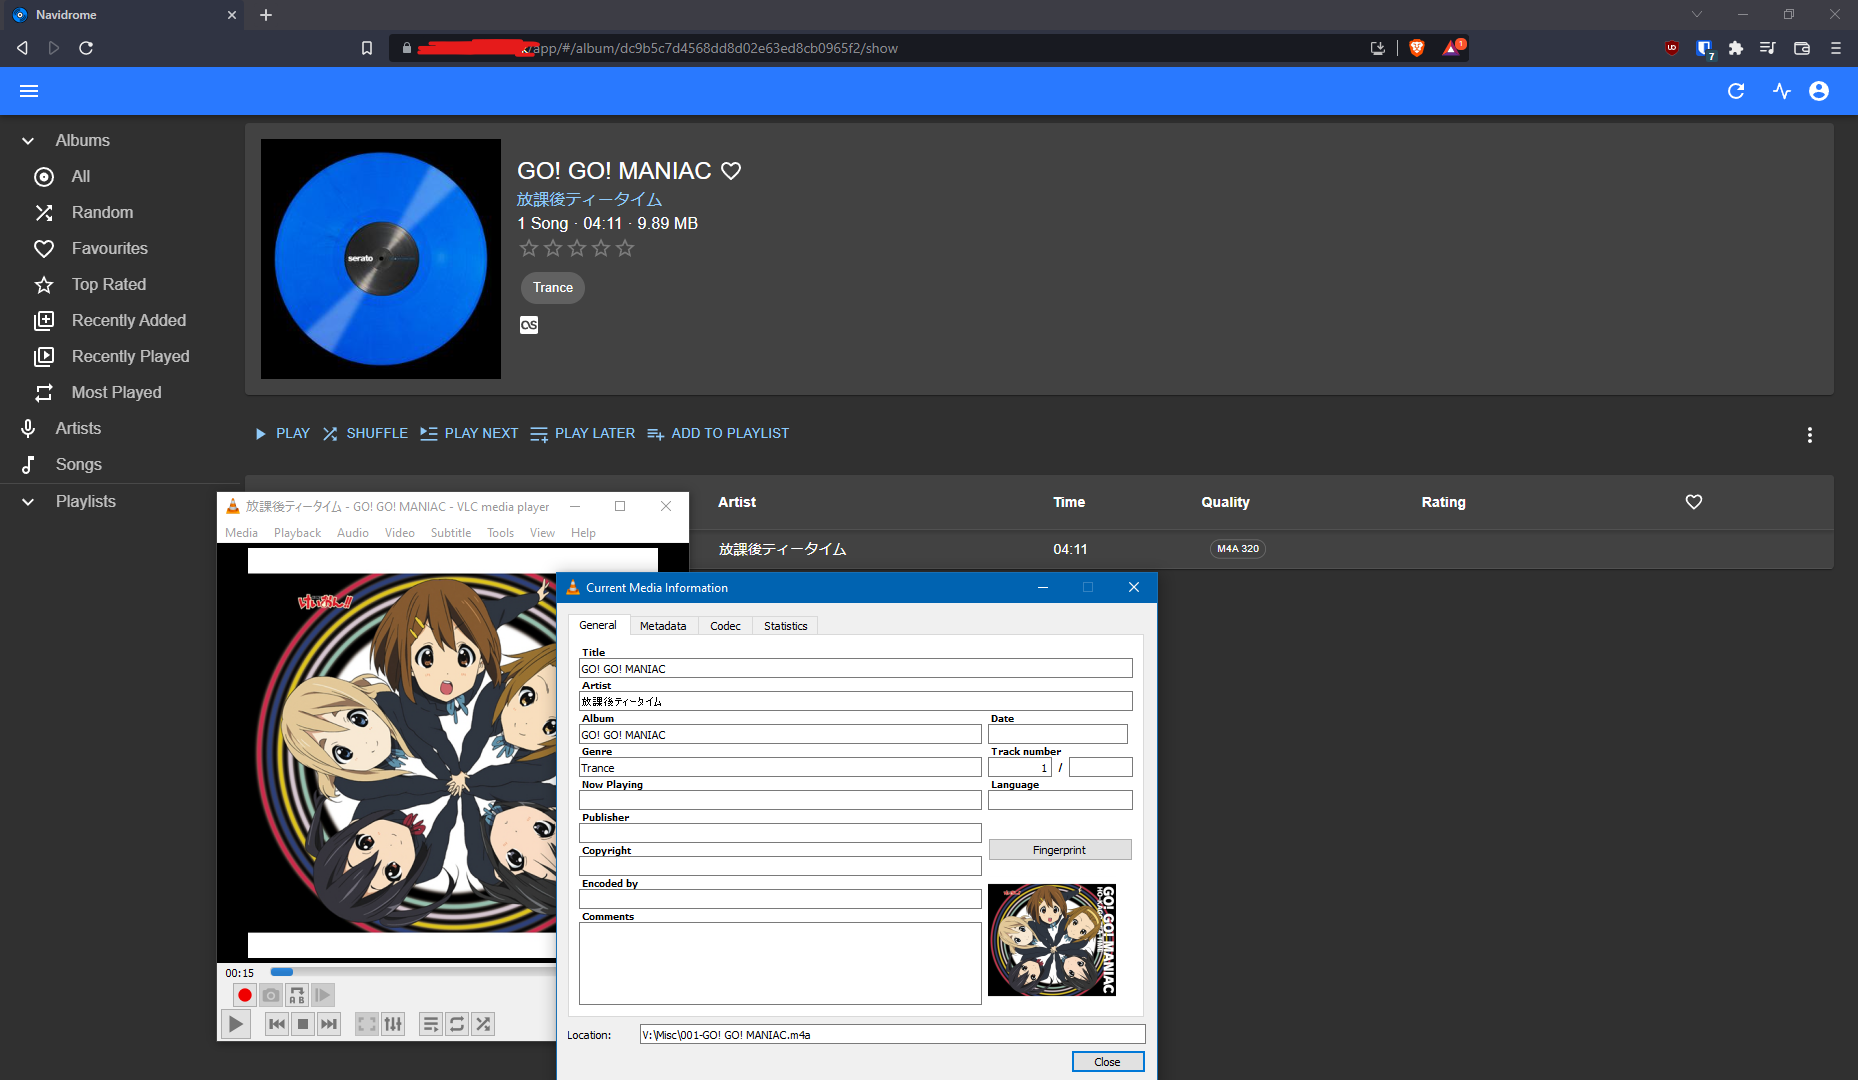Open the browser tab list dropdown chevron
The image size is (1858, 1080).
pos(1695,15)
